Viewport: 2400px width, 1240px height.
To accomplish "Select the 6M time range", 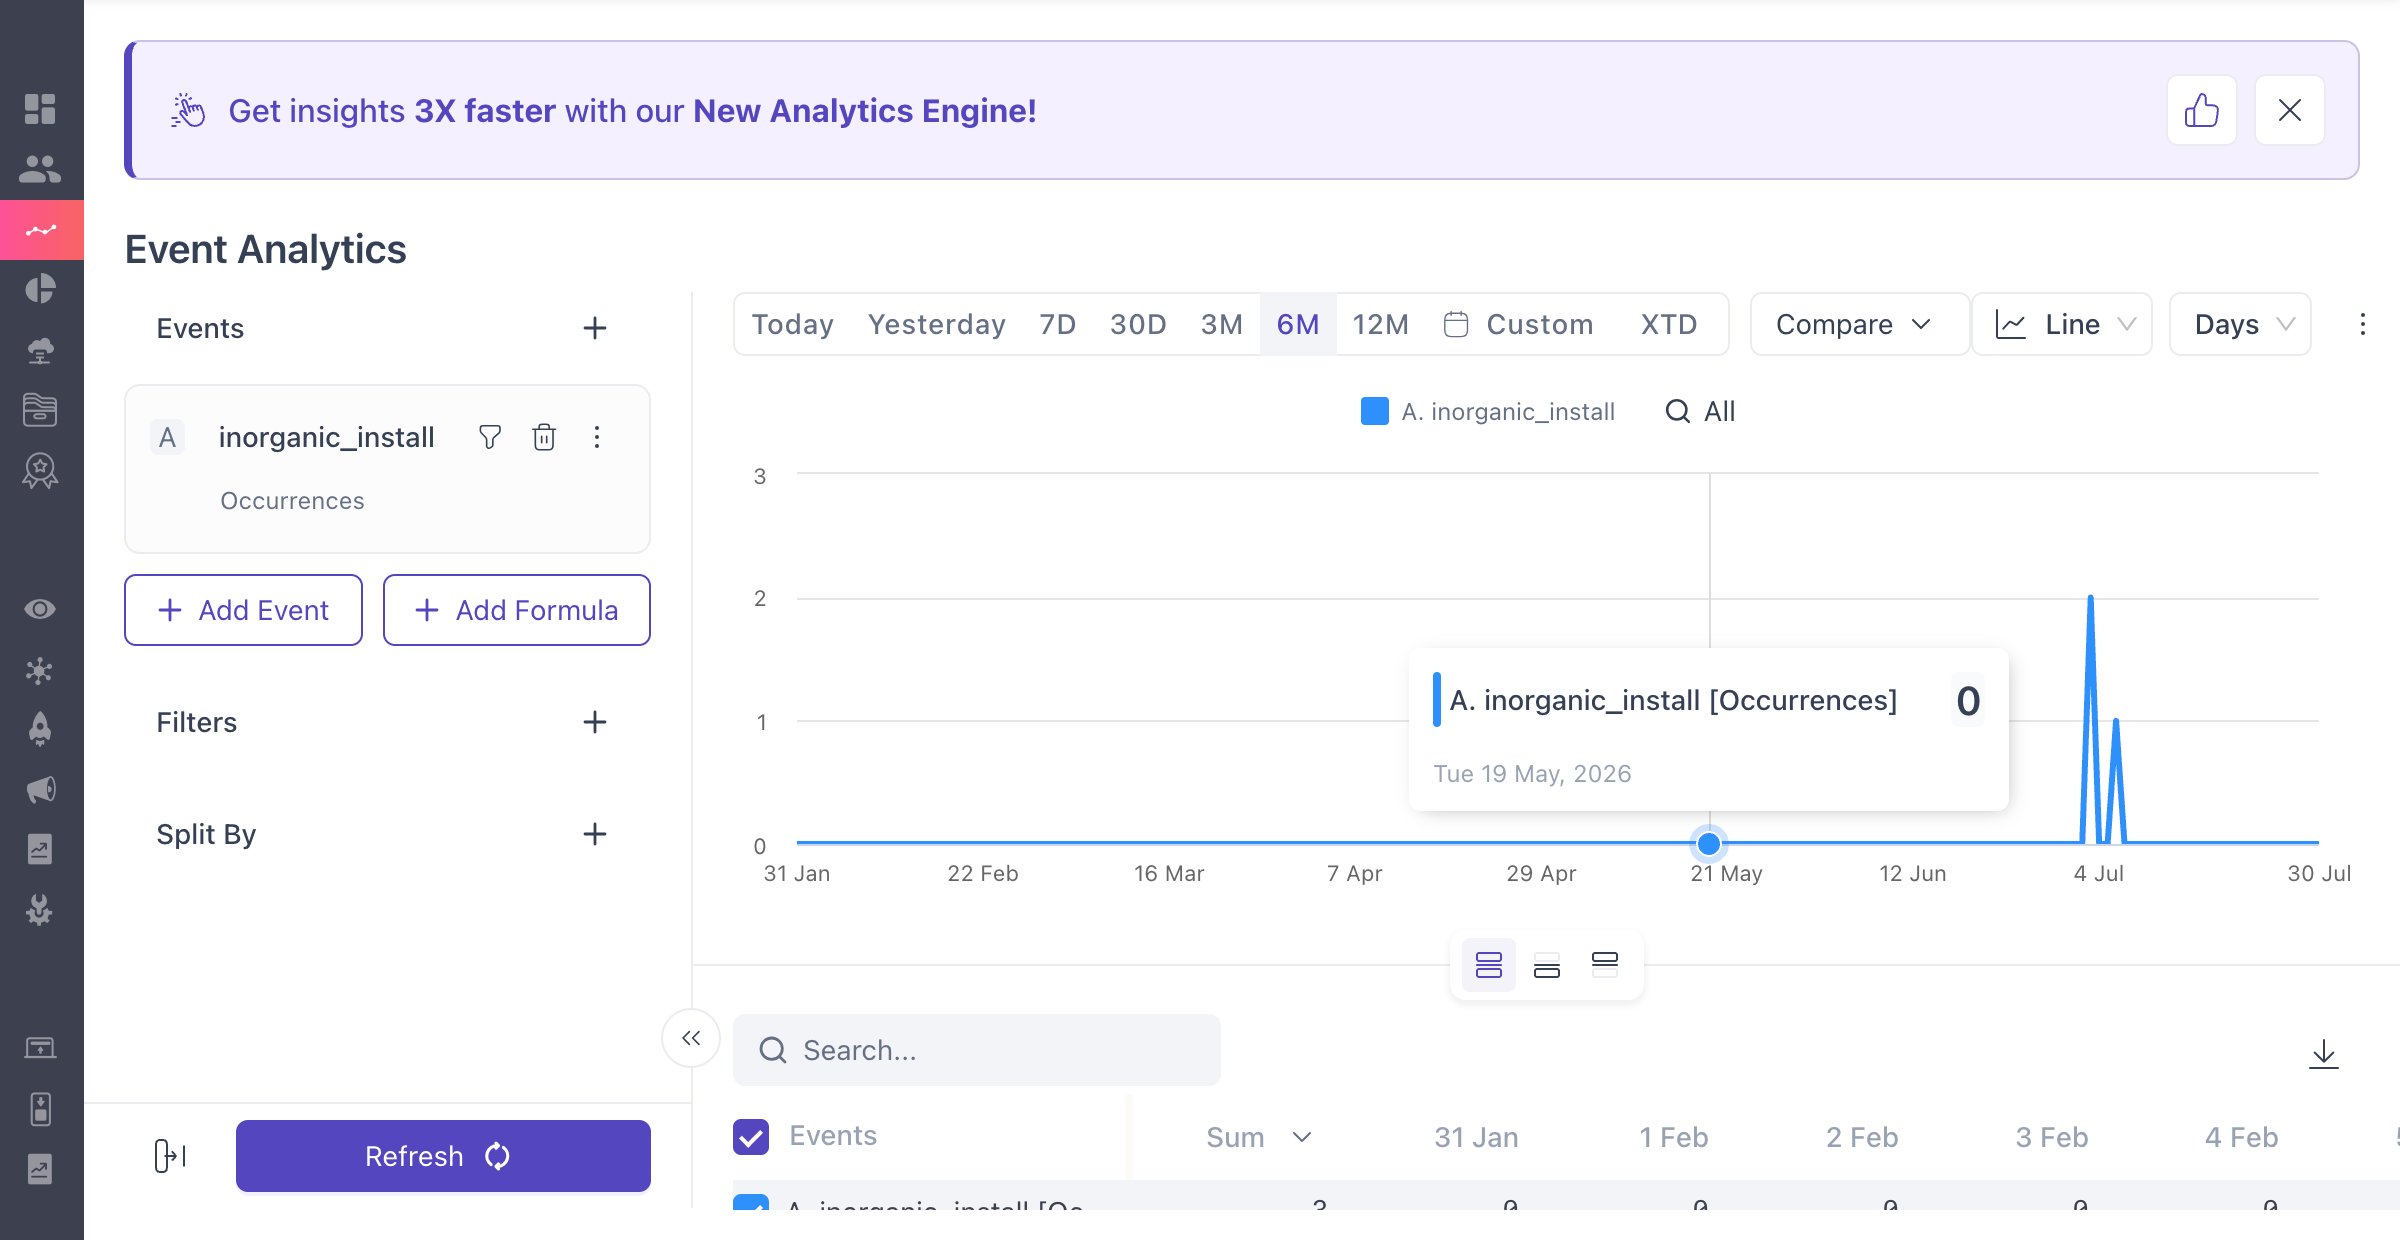I will click(1298, 324).
